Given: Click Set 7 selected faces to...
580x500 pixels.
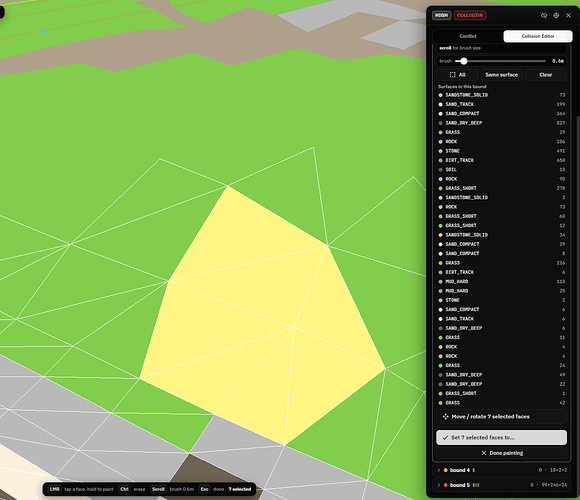Looking at the screenshot, I should [501, 438].
